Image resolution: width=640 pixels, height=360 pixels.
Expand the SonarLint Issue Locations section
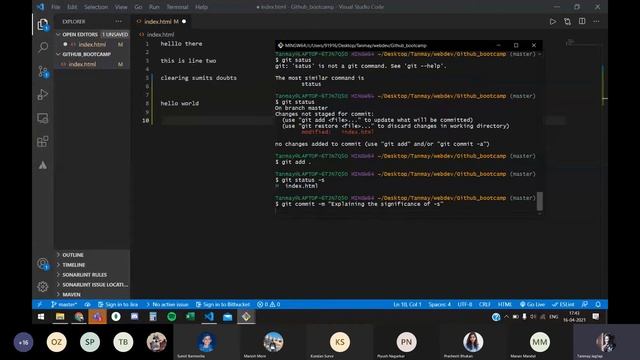tap(92, 284)
